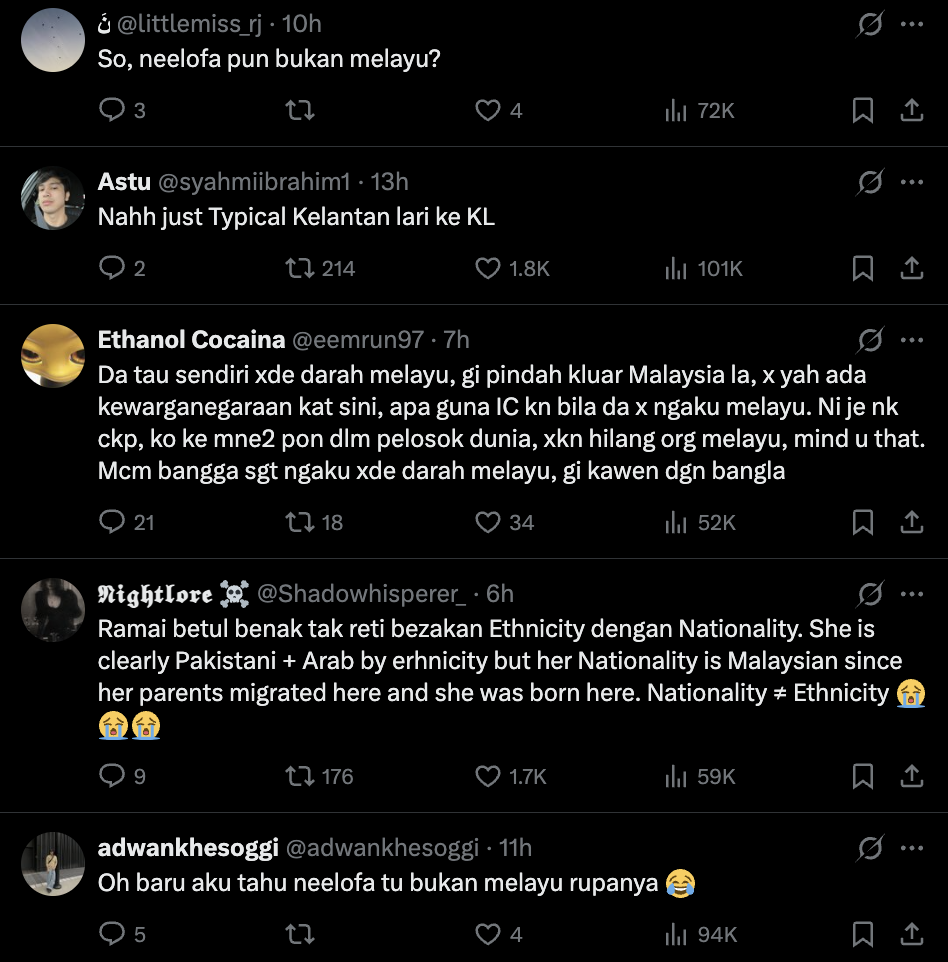Screen dimensions: 948x962
Task: Repost Nightlore's tweet with 176 reposts
Action: [x=300, y=776]
